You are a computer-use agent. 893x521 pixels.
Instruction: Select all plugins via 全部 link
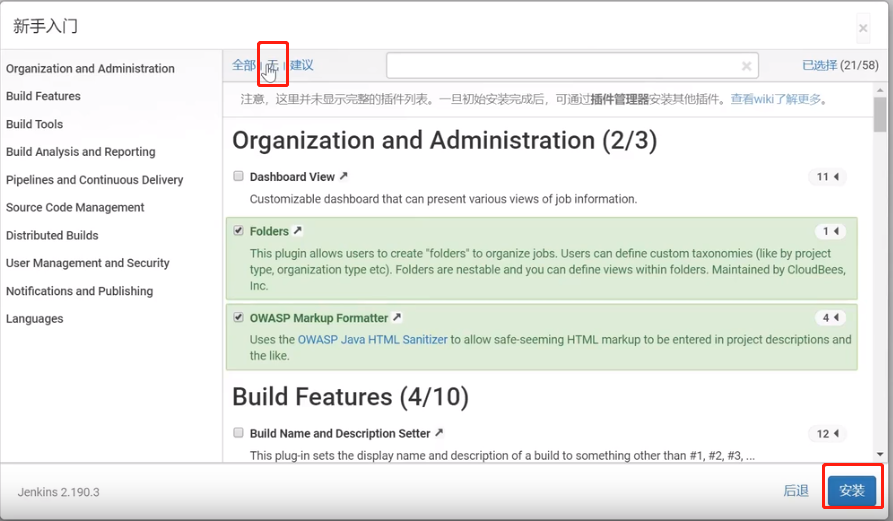[x=244, y=65]
